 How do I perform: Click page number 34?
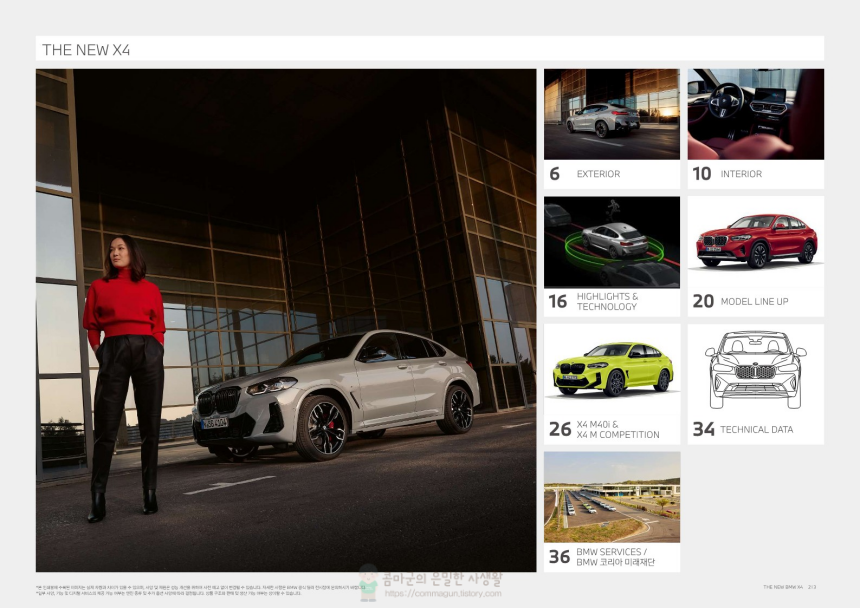click(x=704, y=429)
